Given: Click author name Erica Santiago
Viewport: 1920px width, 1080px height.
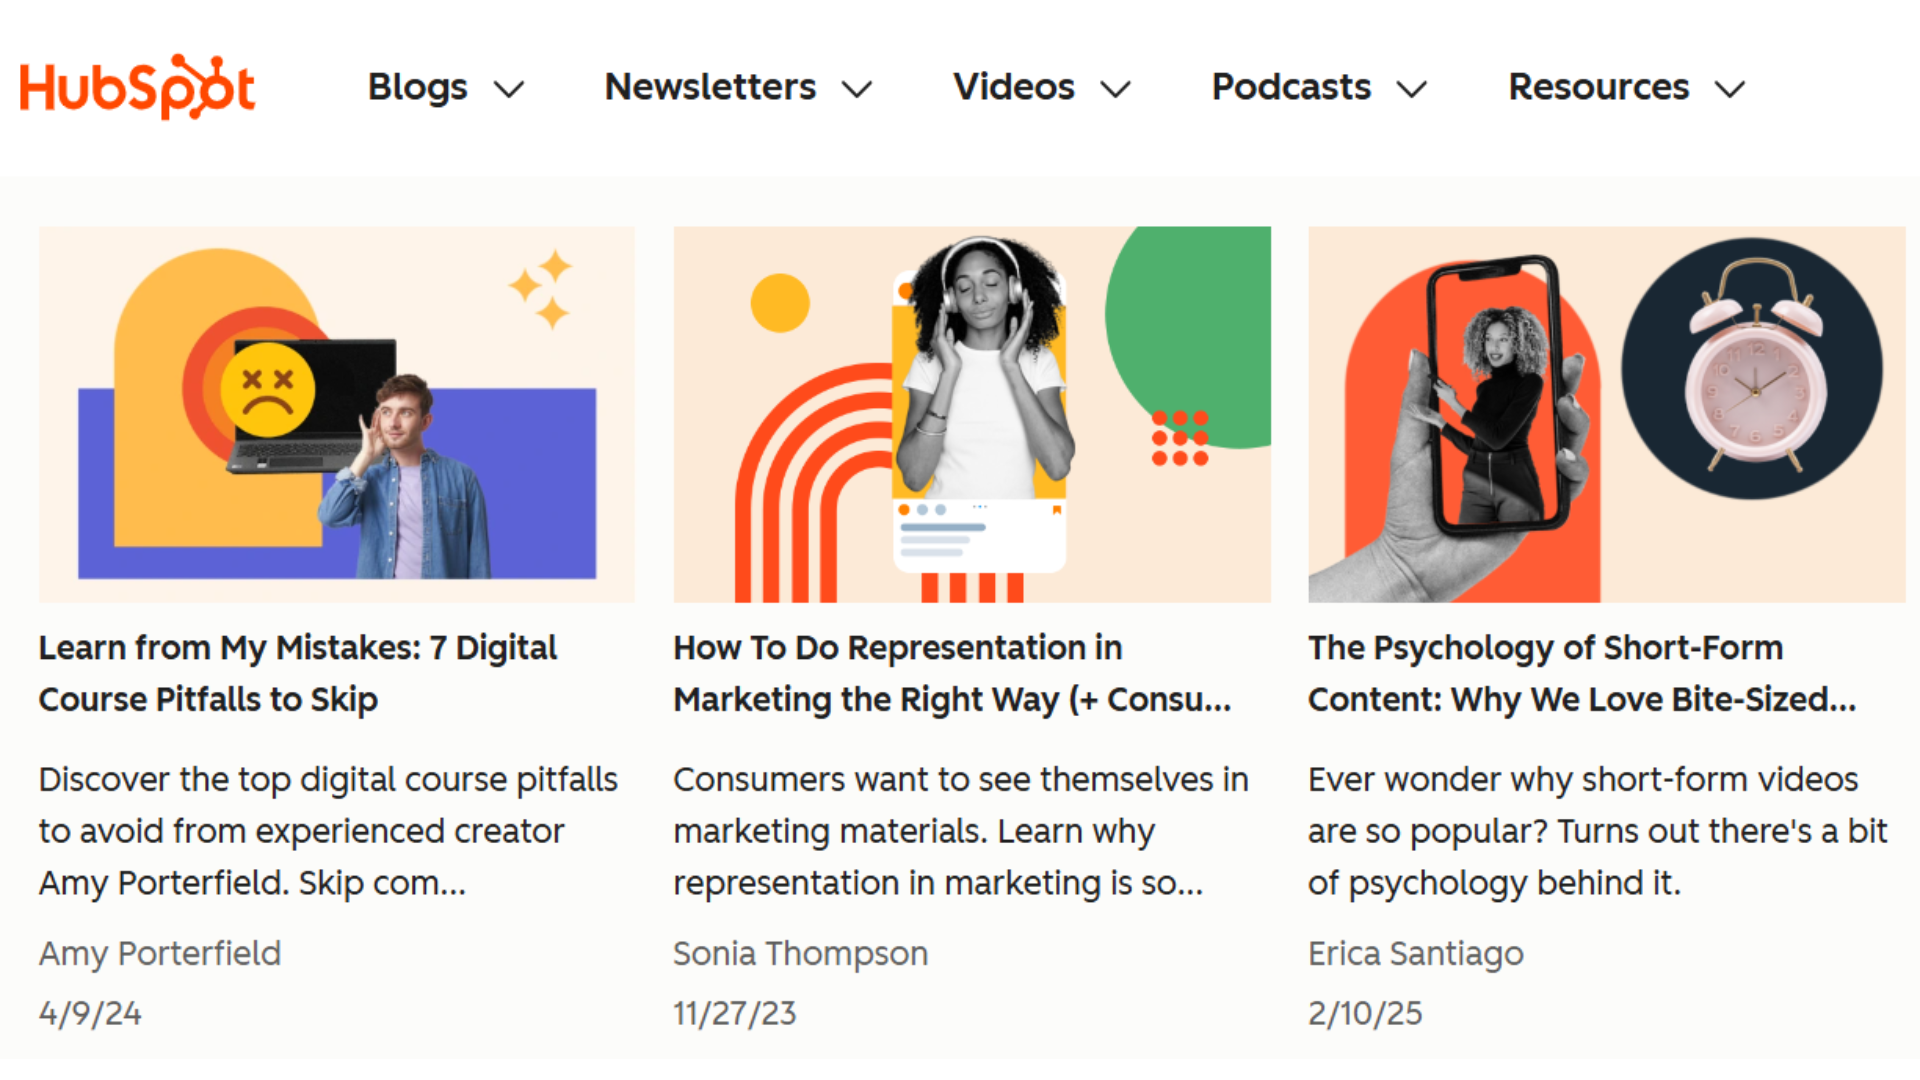Looking at the screenshot, I should [x=1415, y=953].
